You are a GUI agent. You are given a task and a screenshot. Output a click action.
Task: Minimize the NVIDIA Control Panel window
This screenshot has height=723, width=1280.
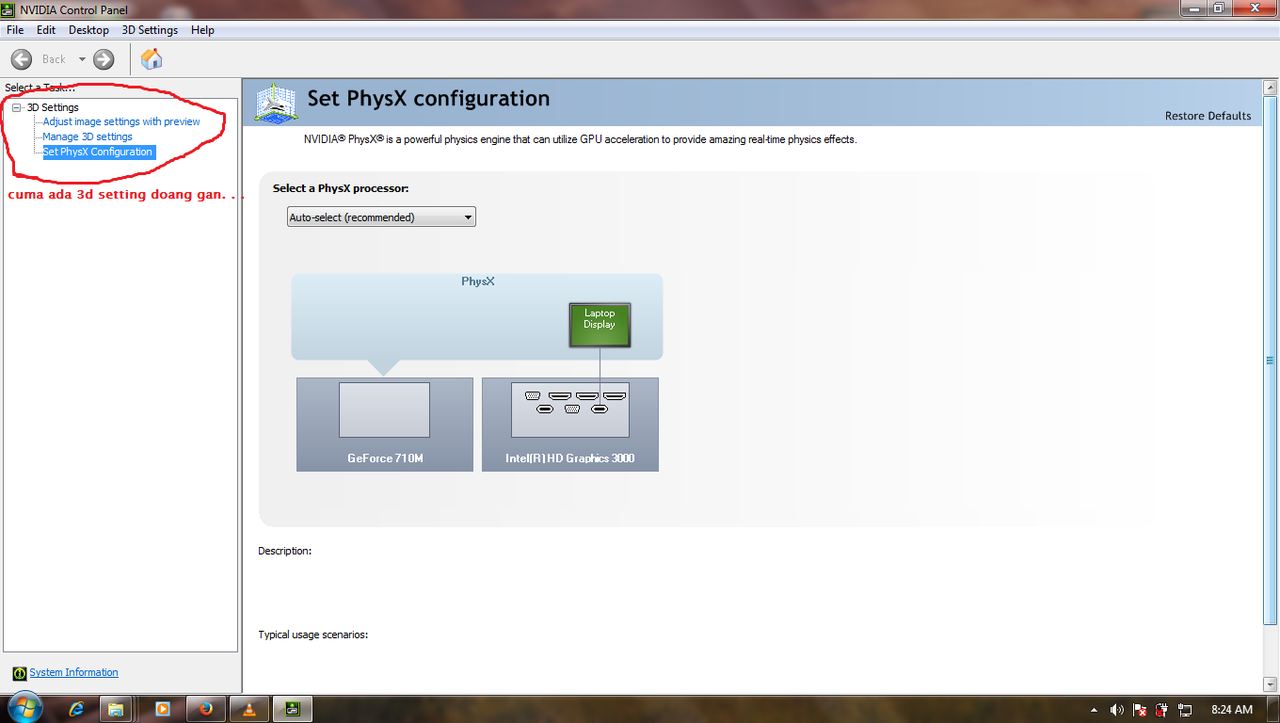click(x=1193, y=8)
